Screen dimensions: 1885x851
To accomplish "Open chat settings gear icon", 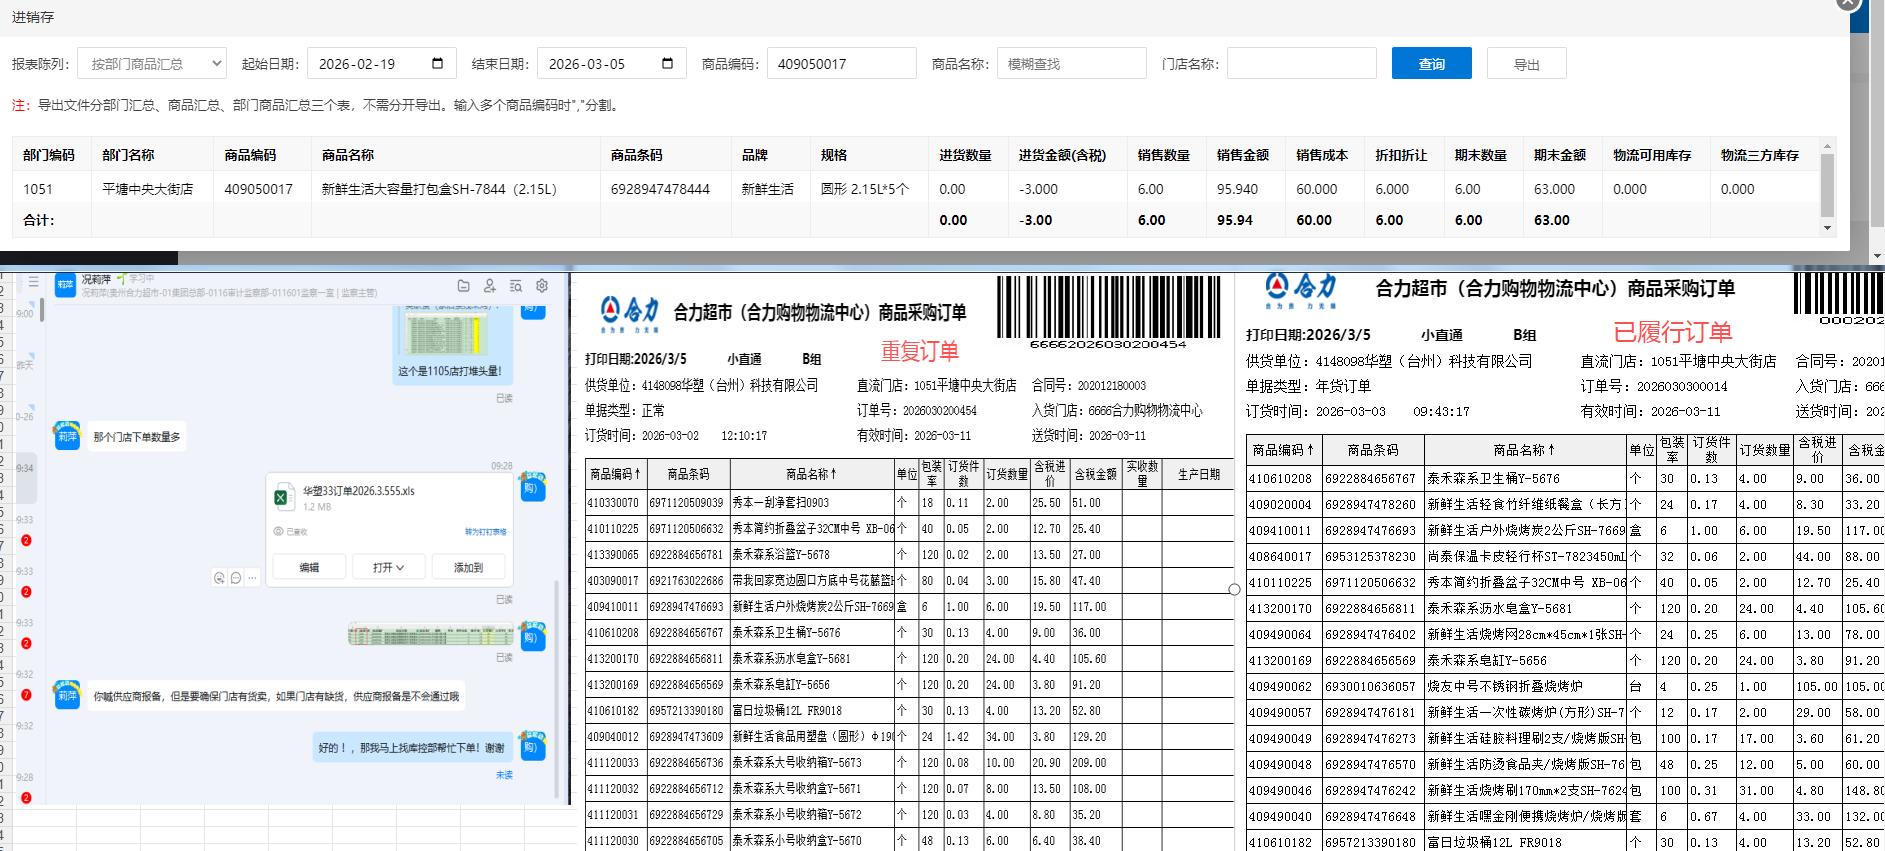I will click(542, 286).
